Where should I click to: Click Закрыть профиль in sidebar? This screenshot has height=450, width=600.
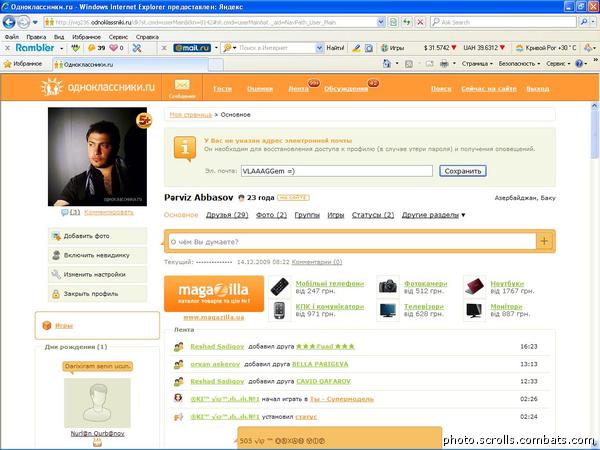98,294
